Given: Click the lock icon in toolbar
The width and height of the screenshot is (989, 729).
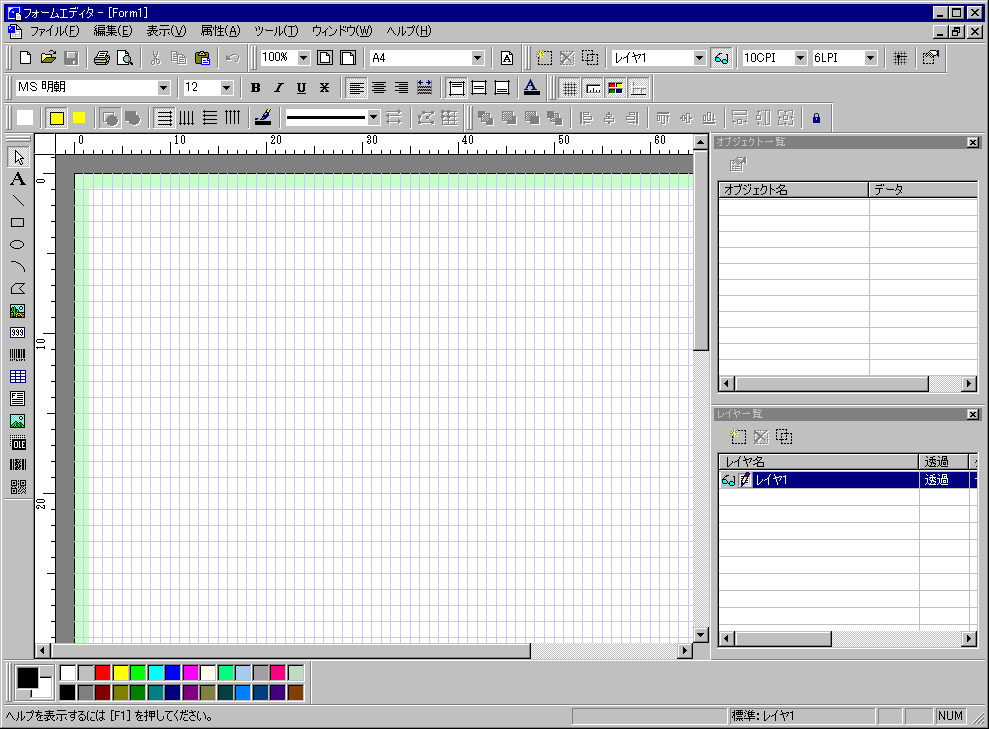Looking at the screenshot, I should click(816, 118).
